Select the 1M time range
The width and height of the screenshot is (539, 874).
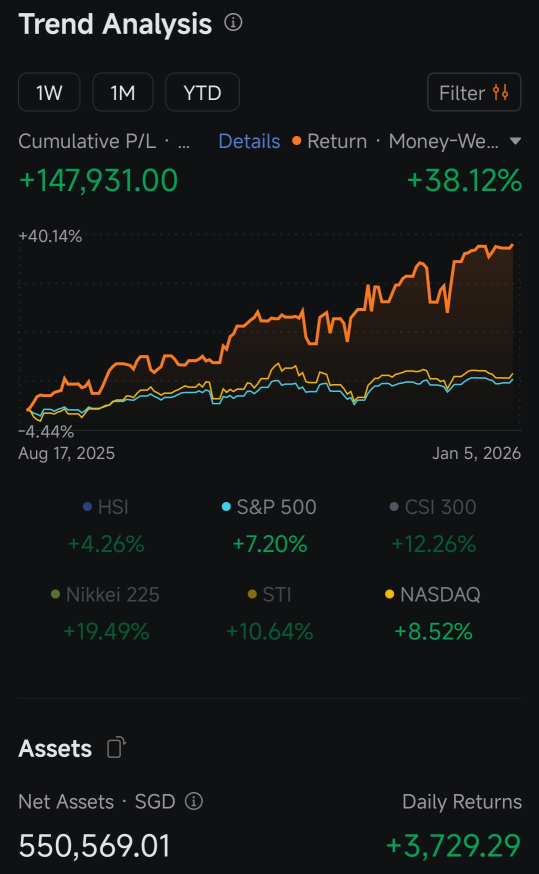click(x=123, y=92)
